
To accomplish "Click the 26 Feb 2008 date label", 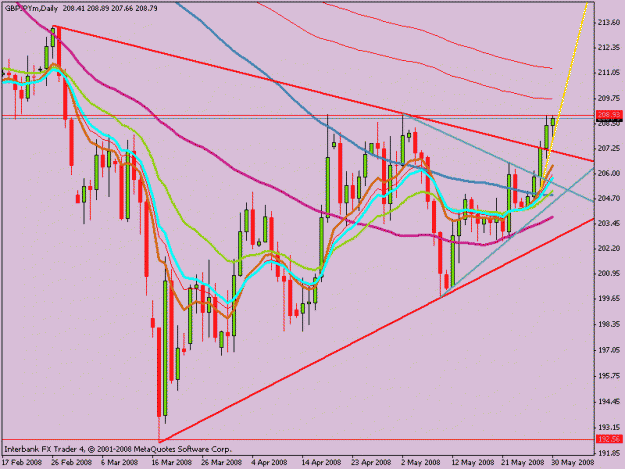I will click(x=72, y=462).
